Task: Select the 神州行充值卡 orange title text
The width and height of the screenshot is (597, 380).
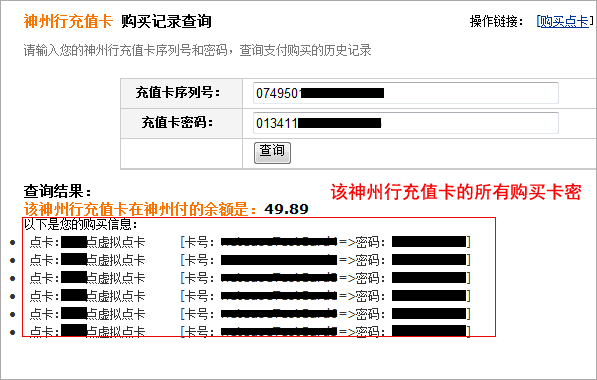Action: tap(68, 21)
